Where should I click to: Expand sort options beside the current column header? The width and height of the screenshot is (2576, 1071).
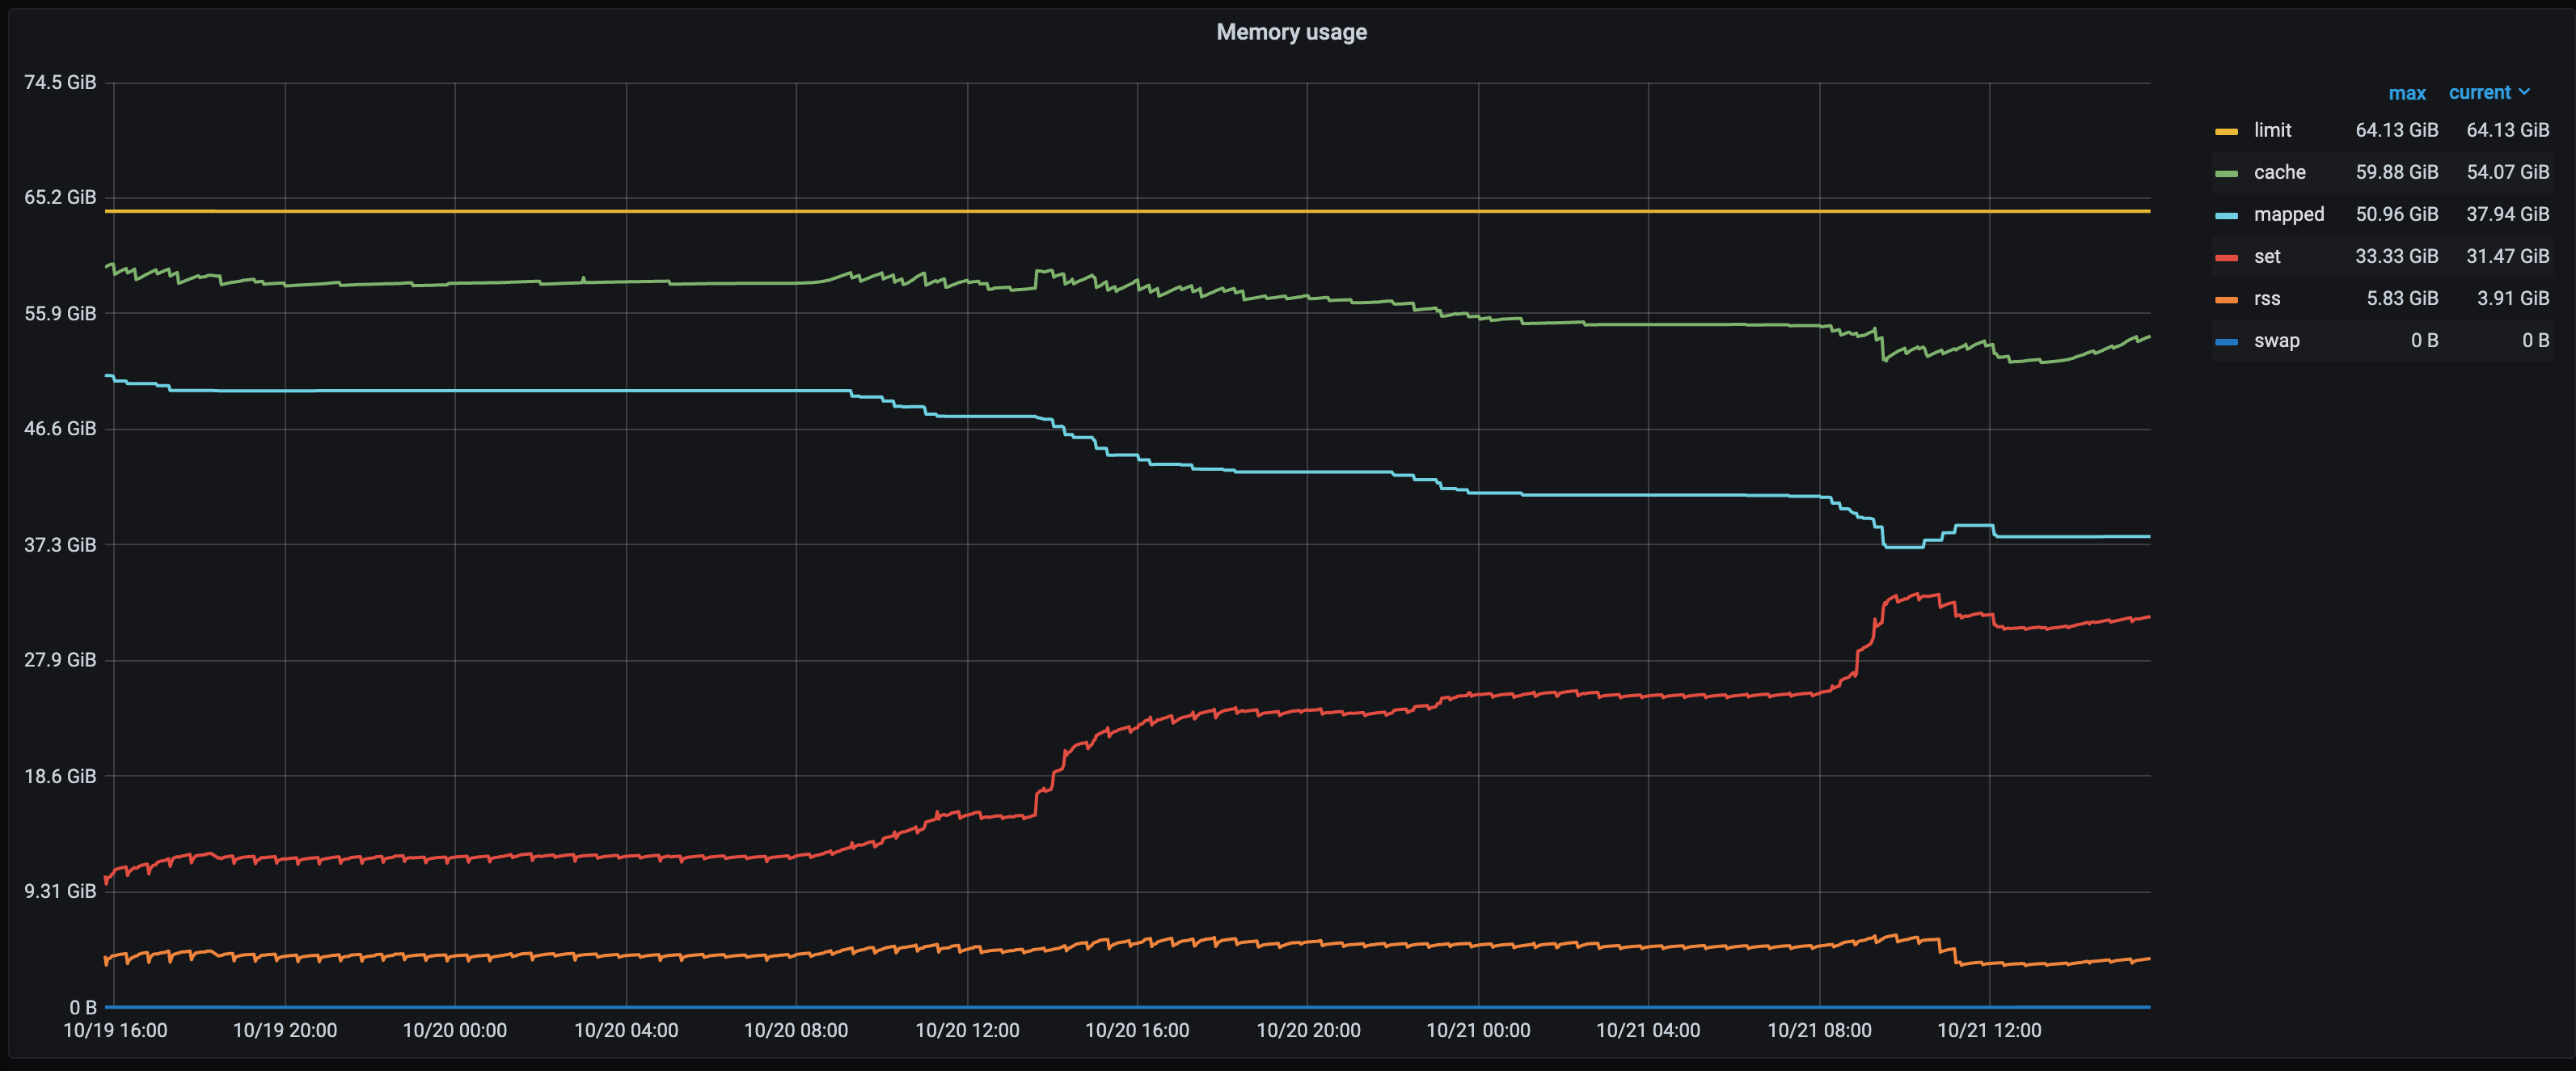tap(2525, 92)
